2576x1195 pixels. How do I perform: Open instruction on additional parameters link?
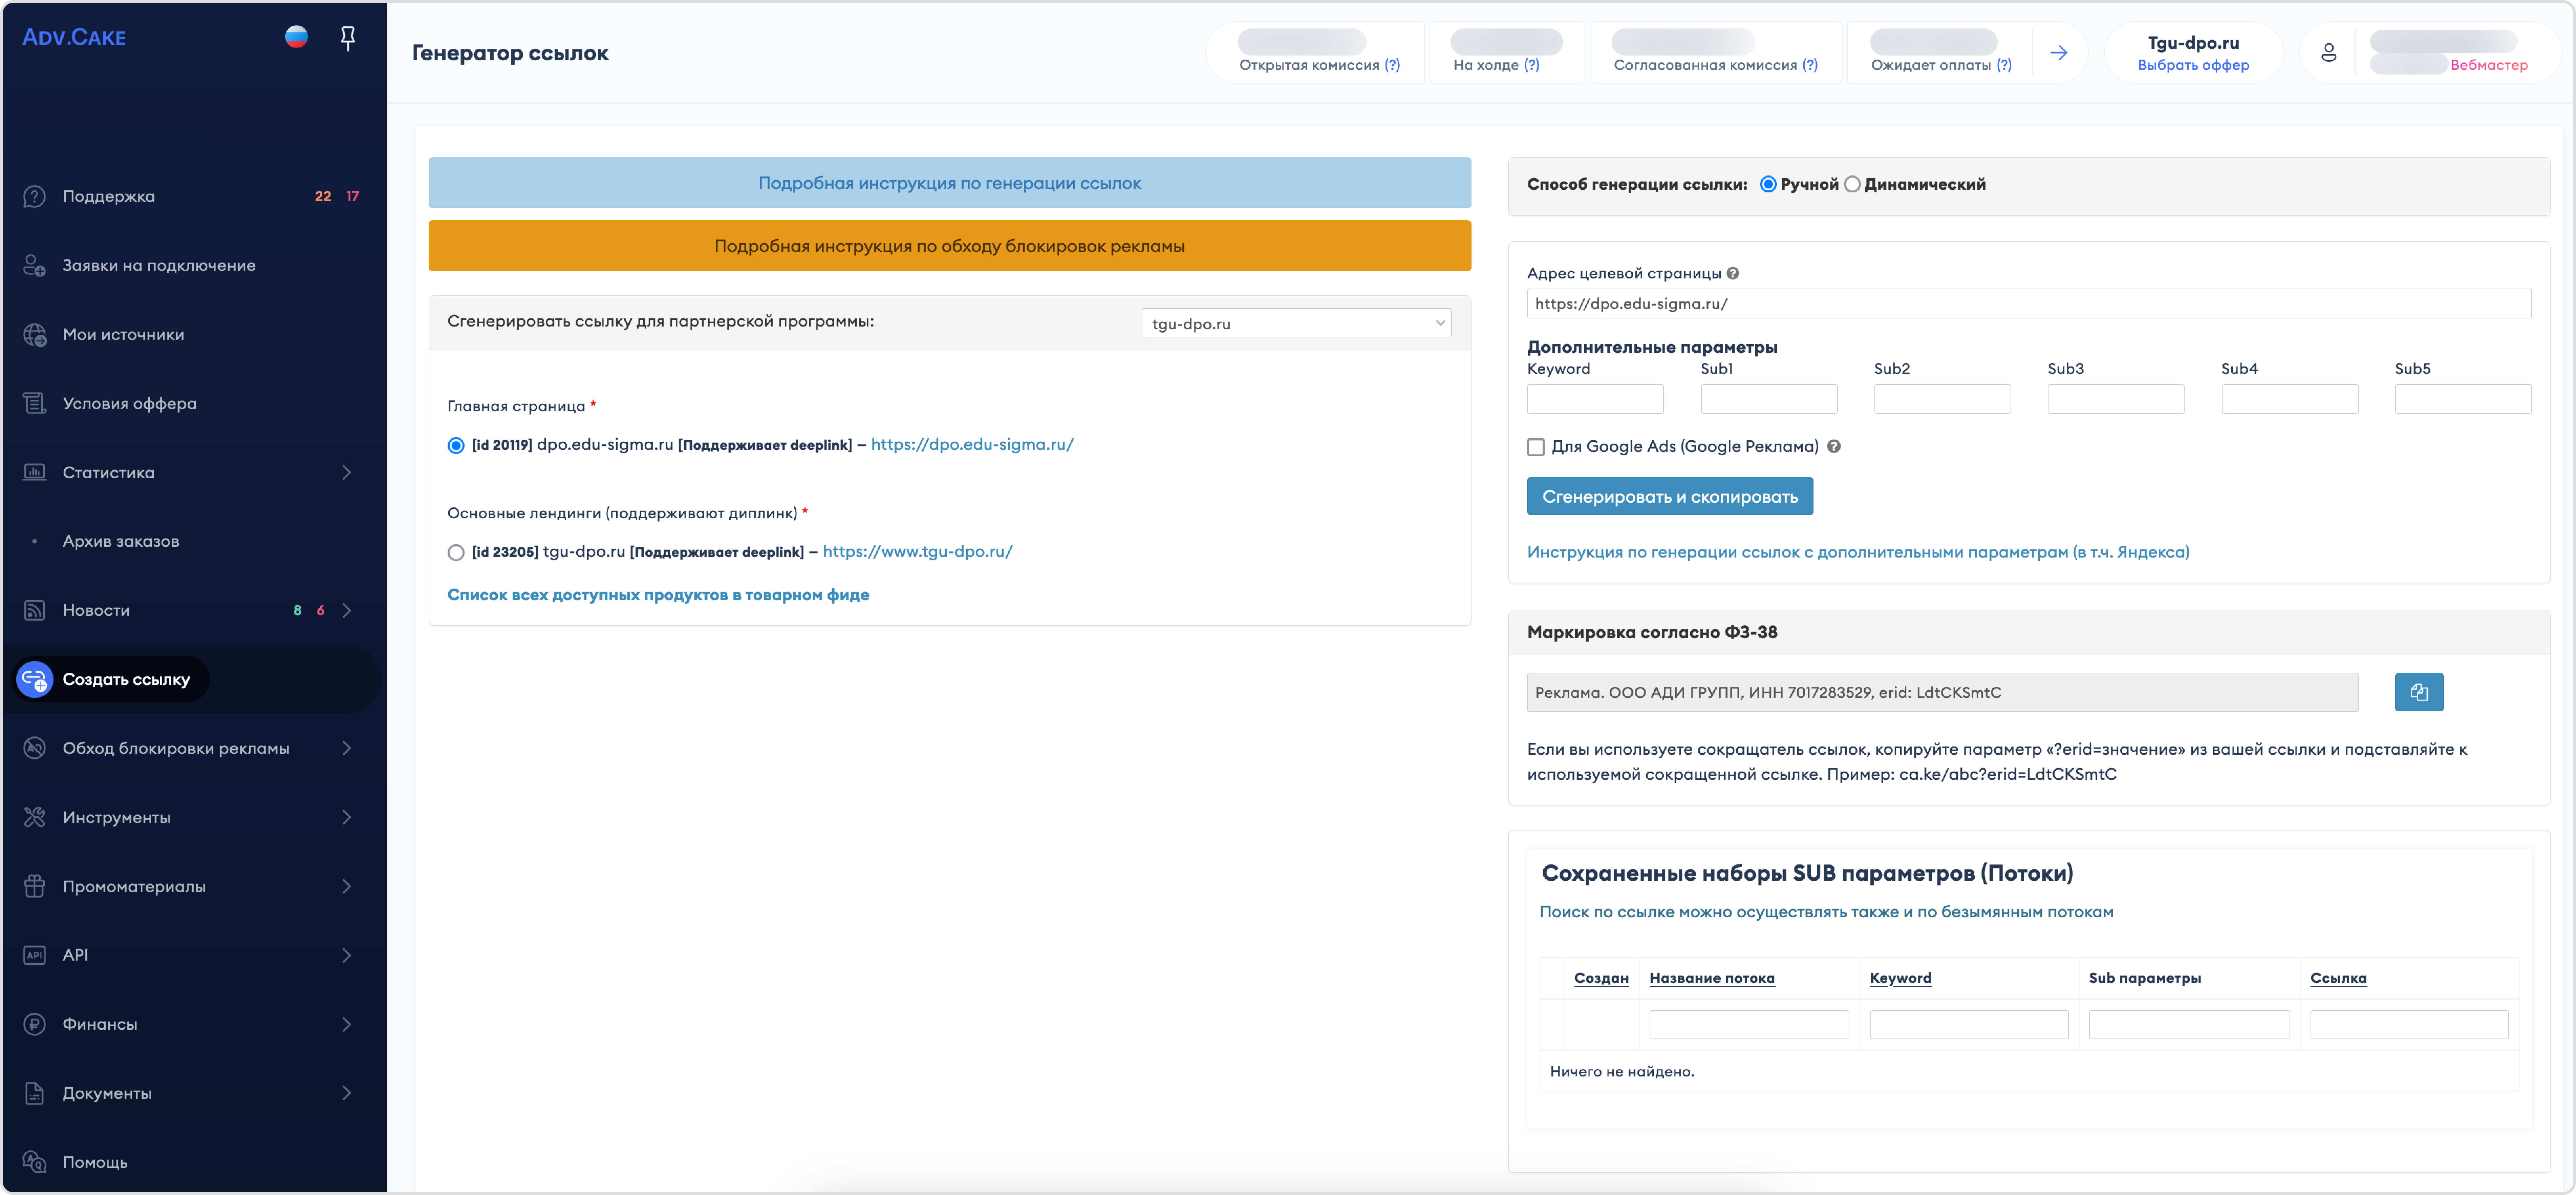(x=1858, y=552)
